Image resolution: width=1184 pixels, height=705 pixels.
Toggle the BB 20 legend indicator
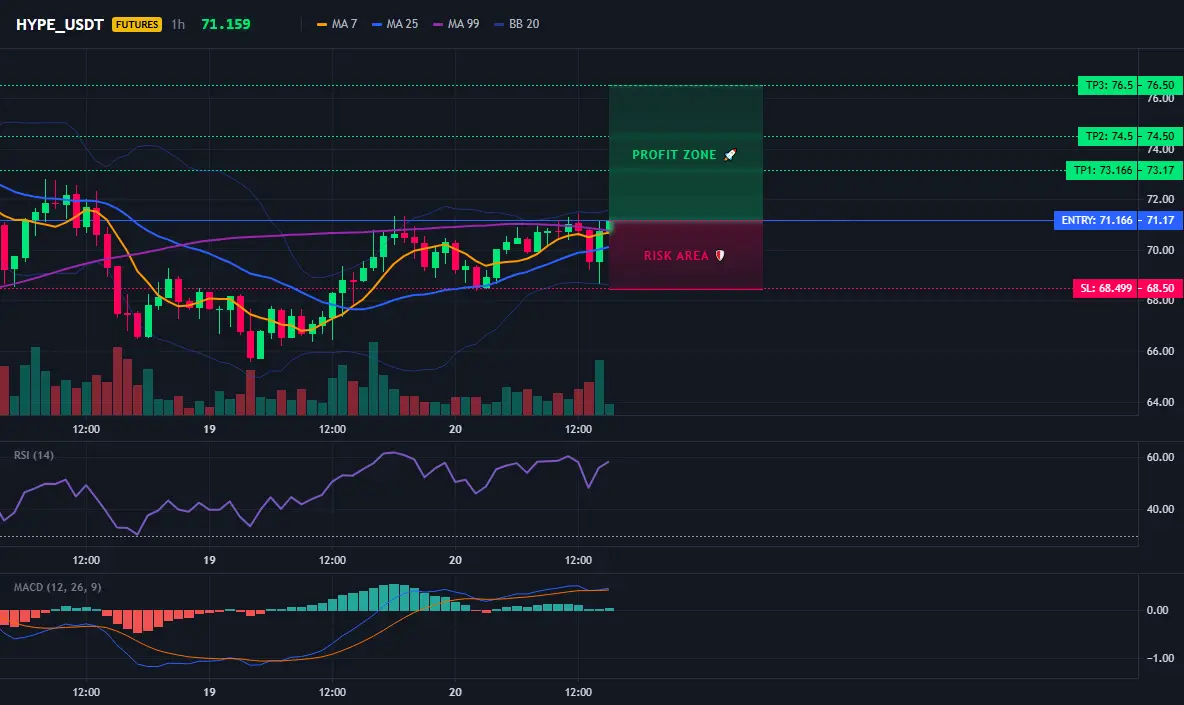pyautogui.click(x=516, y=24)
